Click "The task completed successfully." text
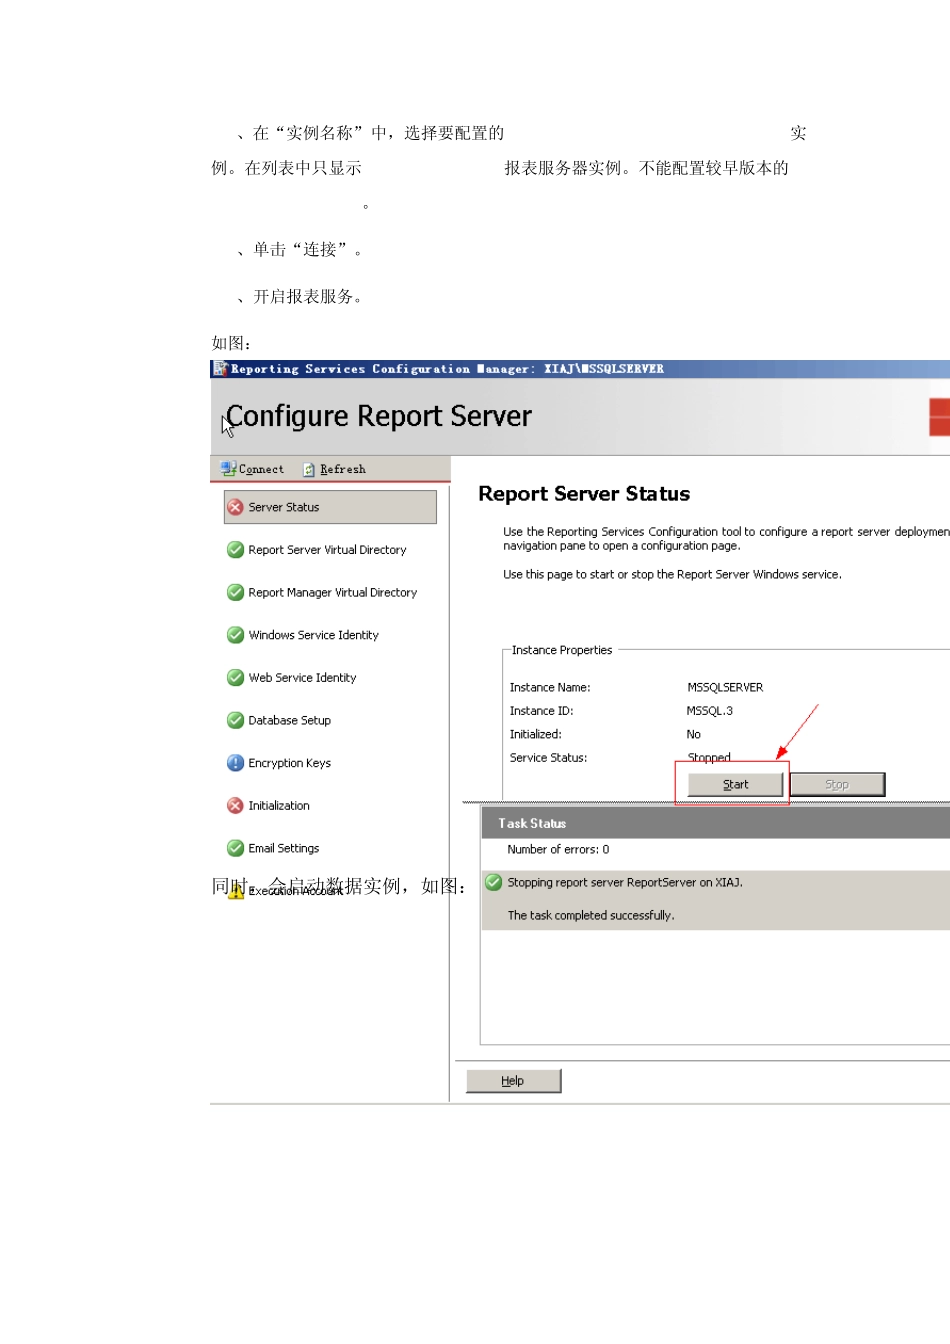The width and height of the screenshot is (950, 1344). (x=591, y=915)
